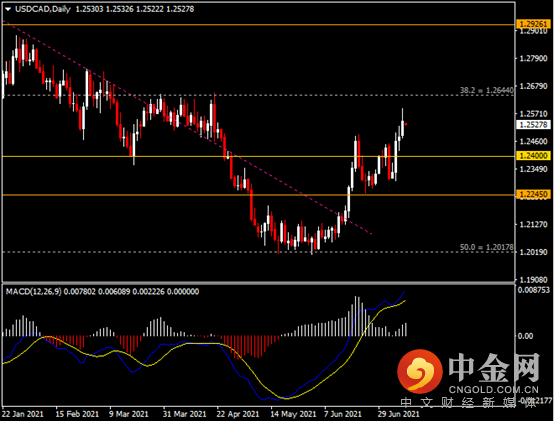Click the 50.0 = 1.20178 Fibonacci label

[x=487, y=247]
